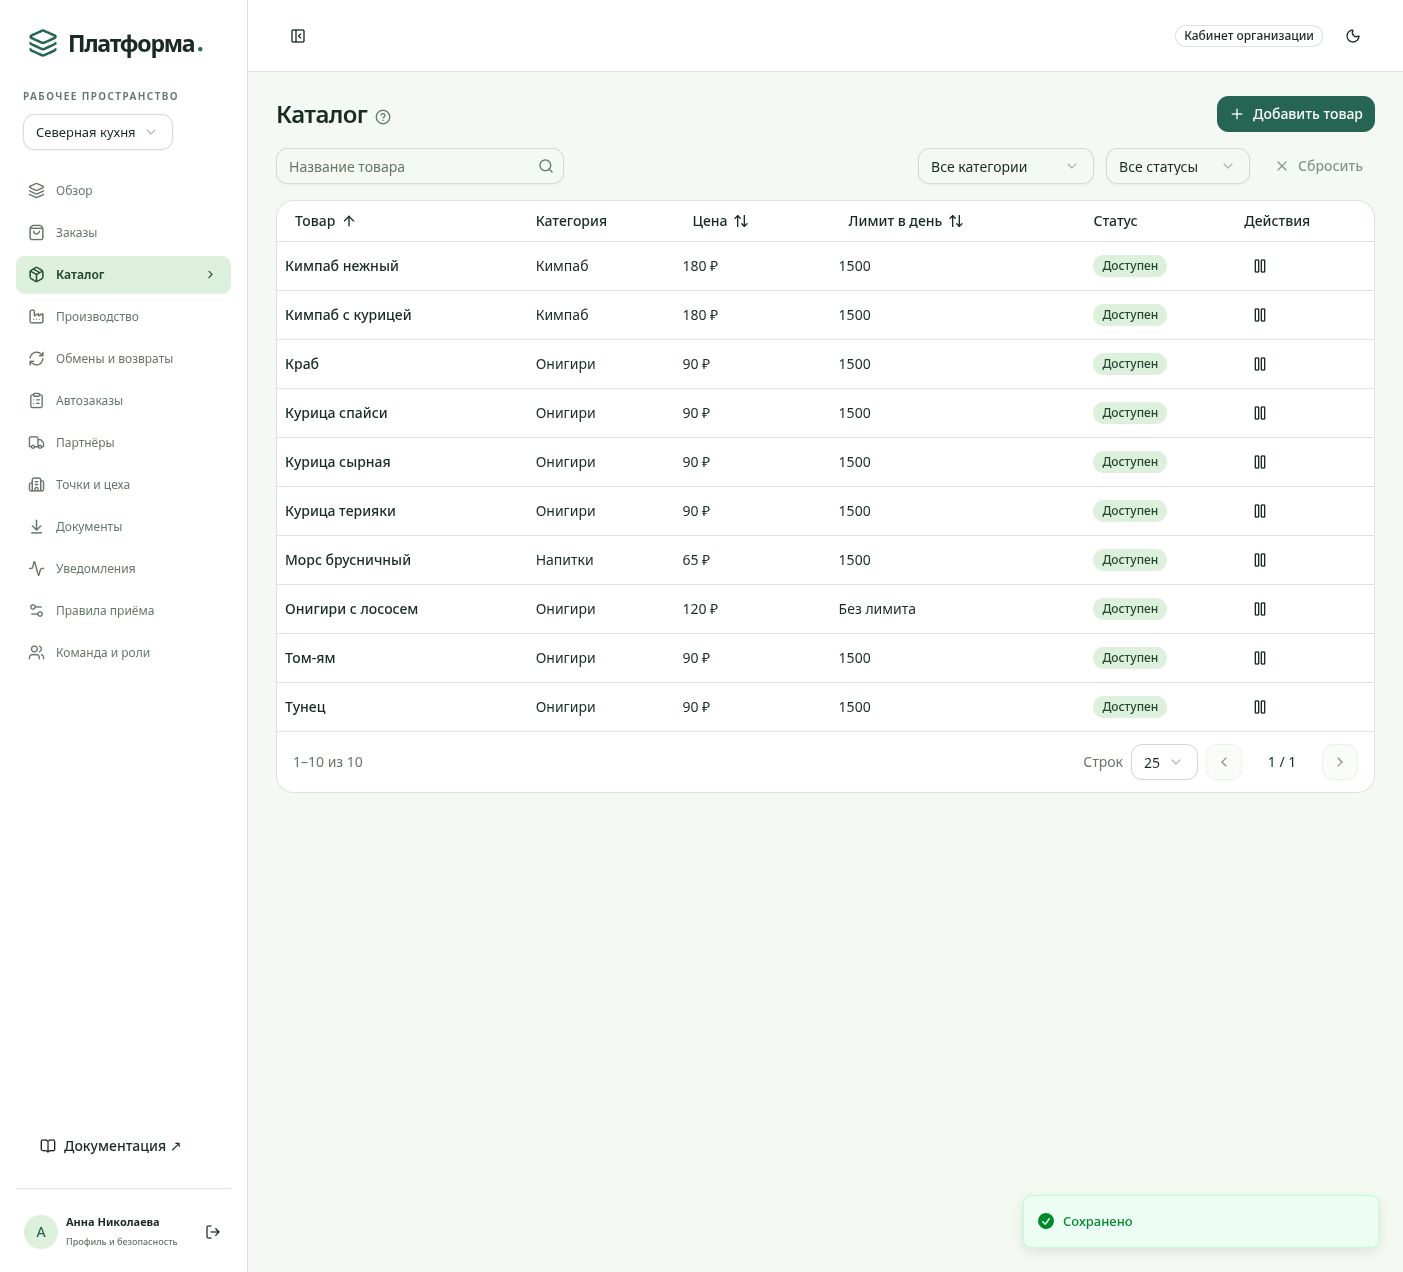
Task: Toggle dark mode moon icon
Action: coord(1353,36)
